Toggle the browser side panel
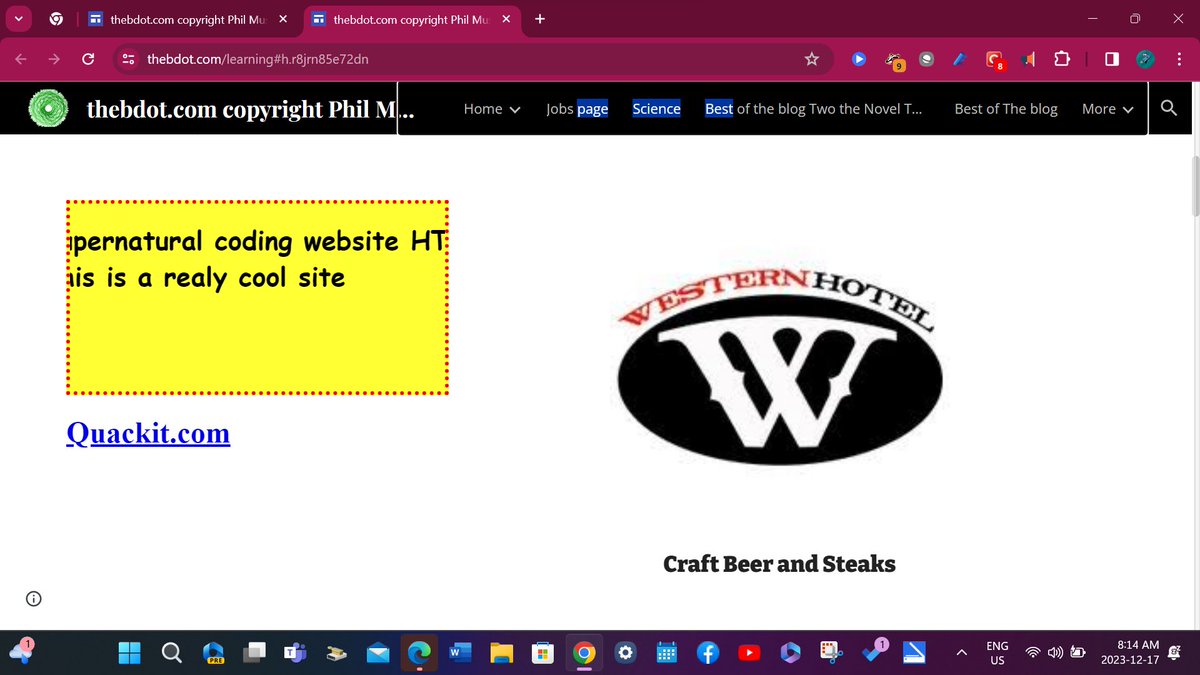1200x675 pixels. pyautogui.click(x=1112, y=59)
